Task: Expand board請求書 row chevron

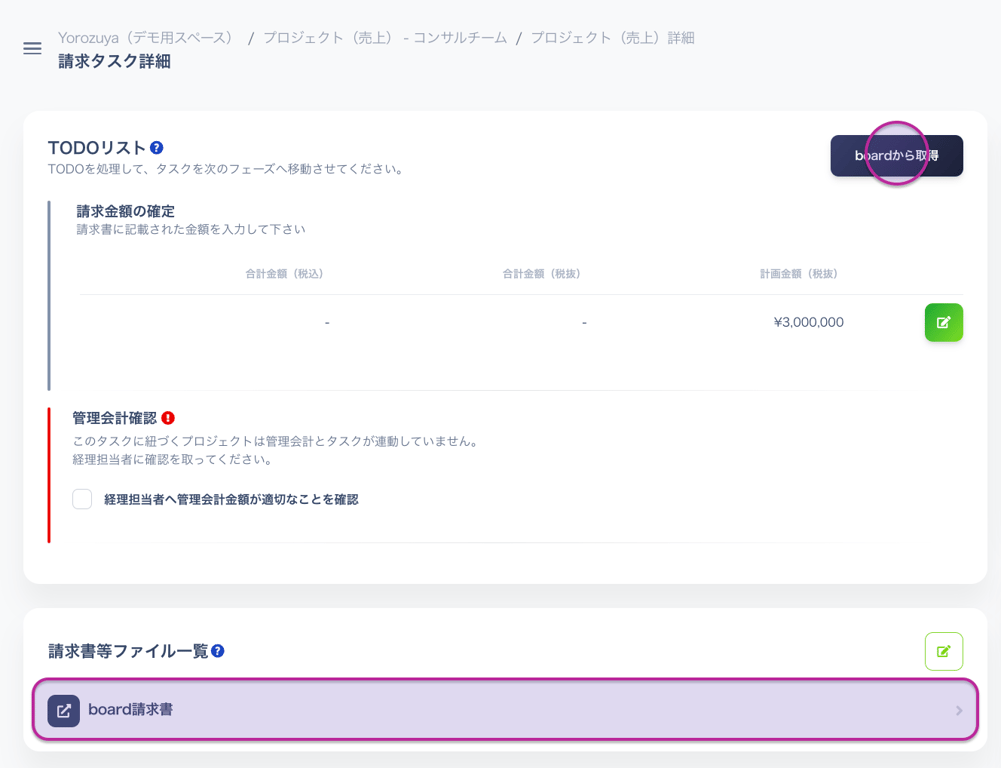Action: point(959,711)
